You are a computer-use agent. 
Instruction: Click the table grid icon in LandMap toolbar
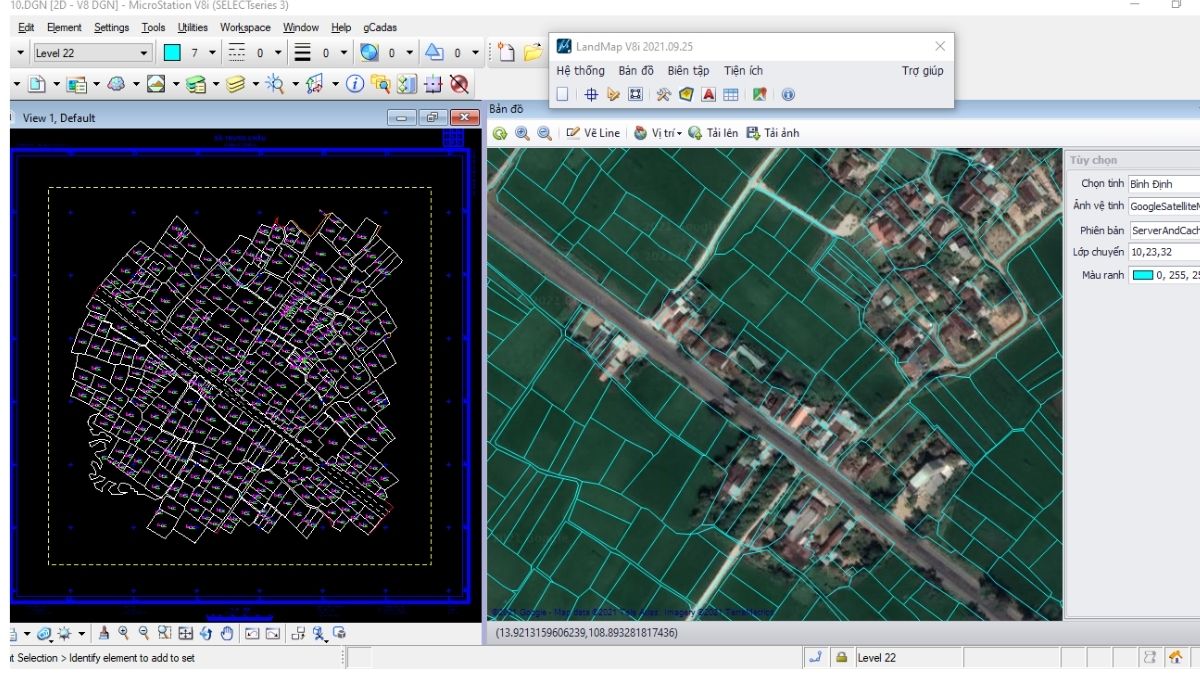(731, 95)
